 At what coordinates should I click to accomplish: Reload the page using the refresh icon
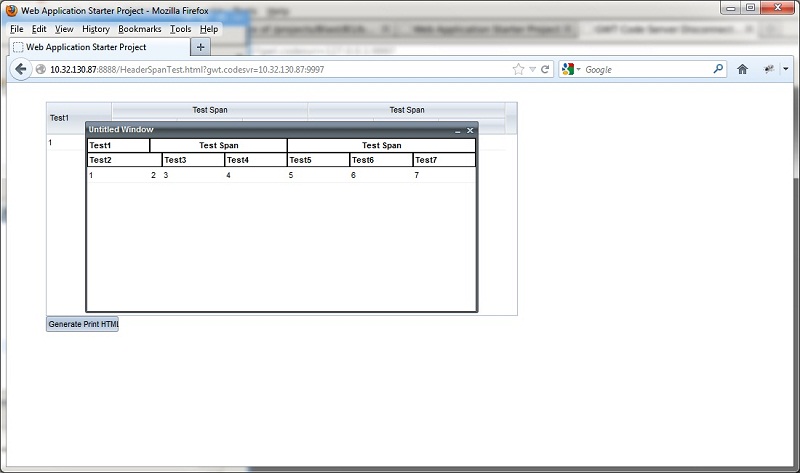coord(545,70)
